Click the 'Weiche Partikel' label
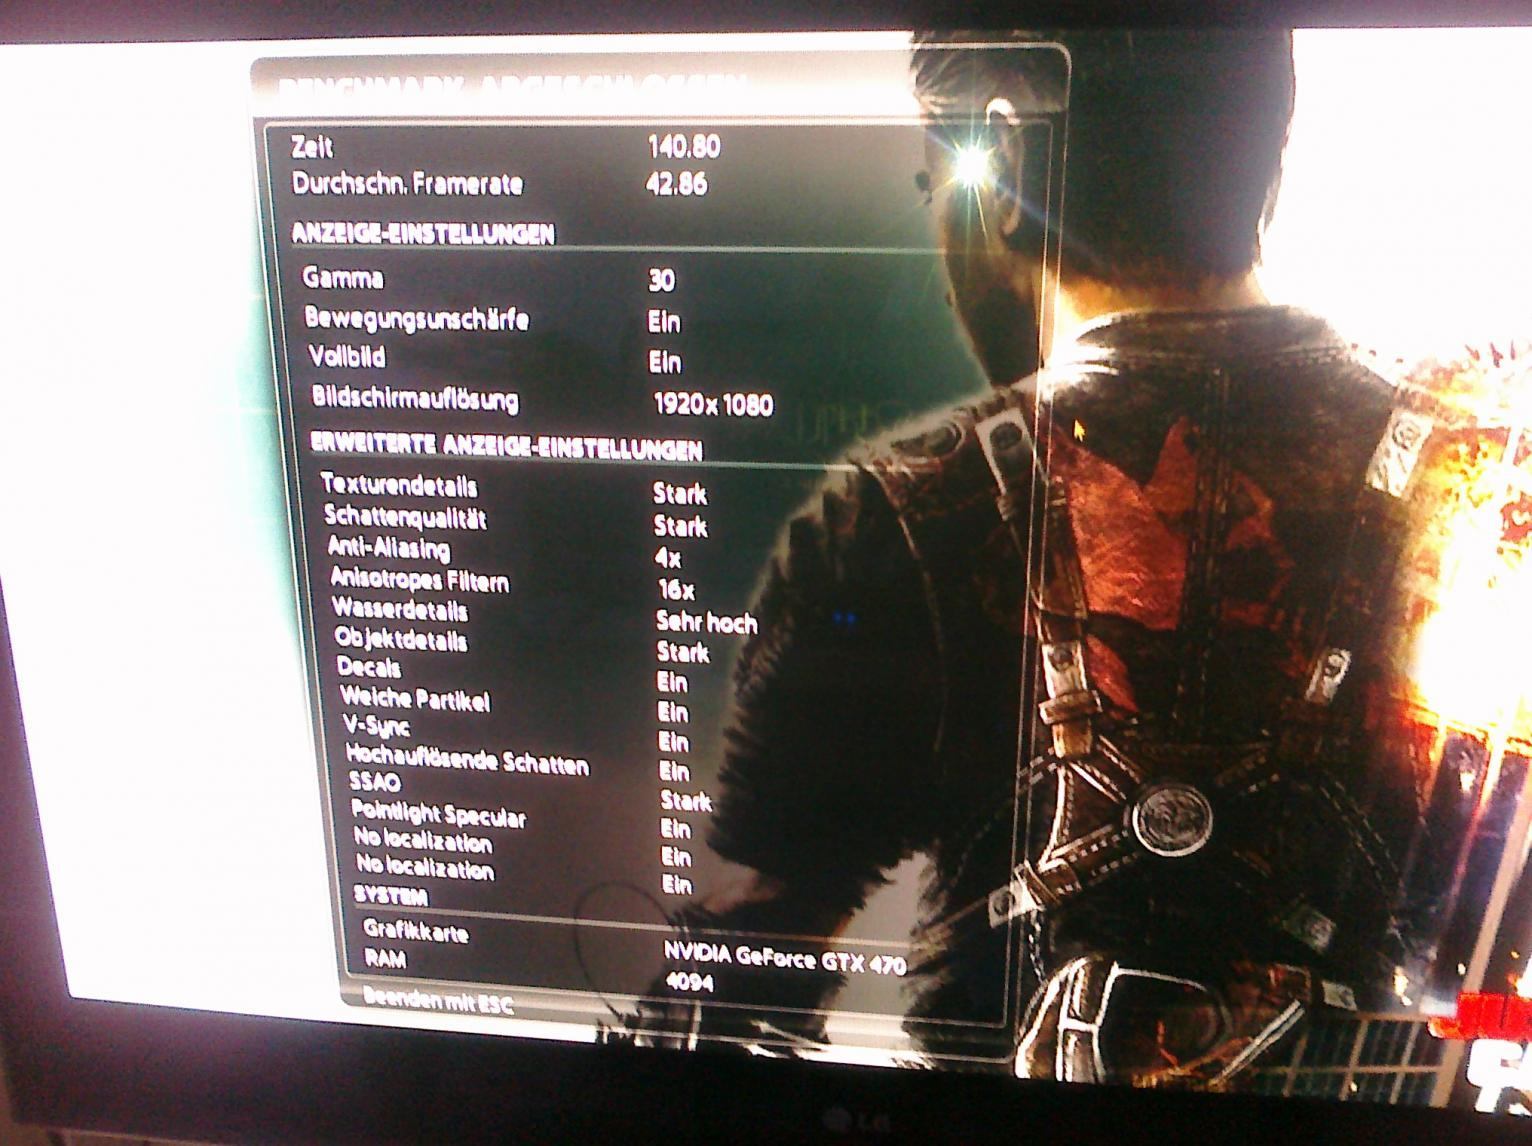1532x1146 pixels. click(x=415, y=698)
